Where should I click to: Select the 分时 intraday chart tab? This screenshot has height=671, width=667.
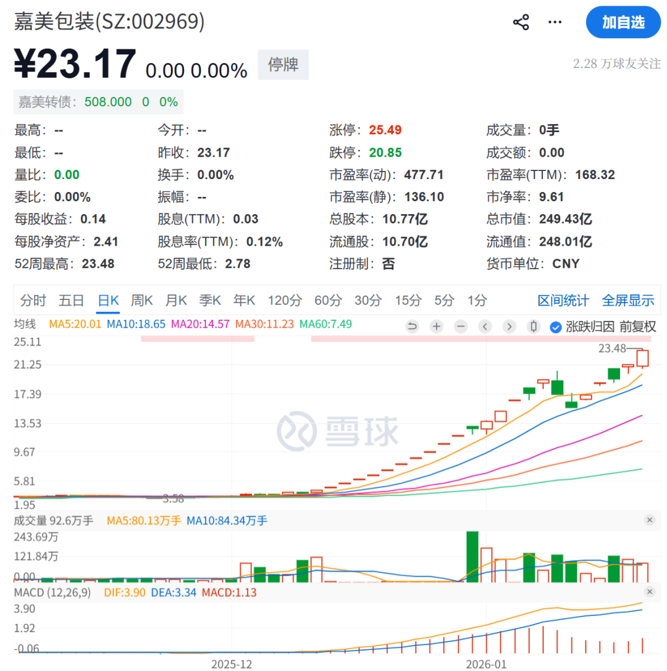33,300
